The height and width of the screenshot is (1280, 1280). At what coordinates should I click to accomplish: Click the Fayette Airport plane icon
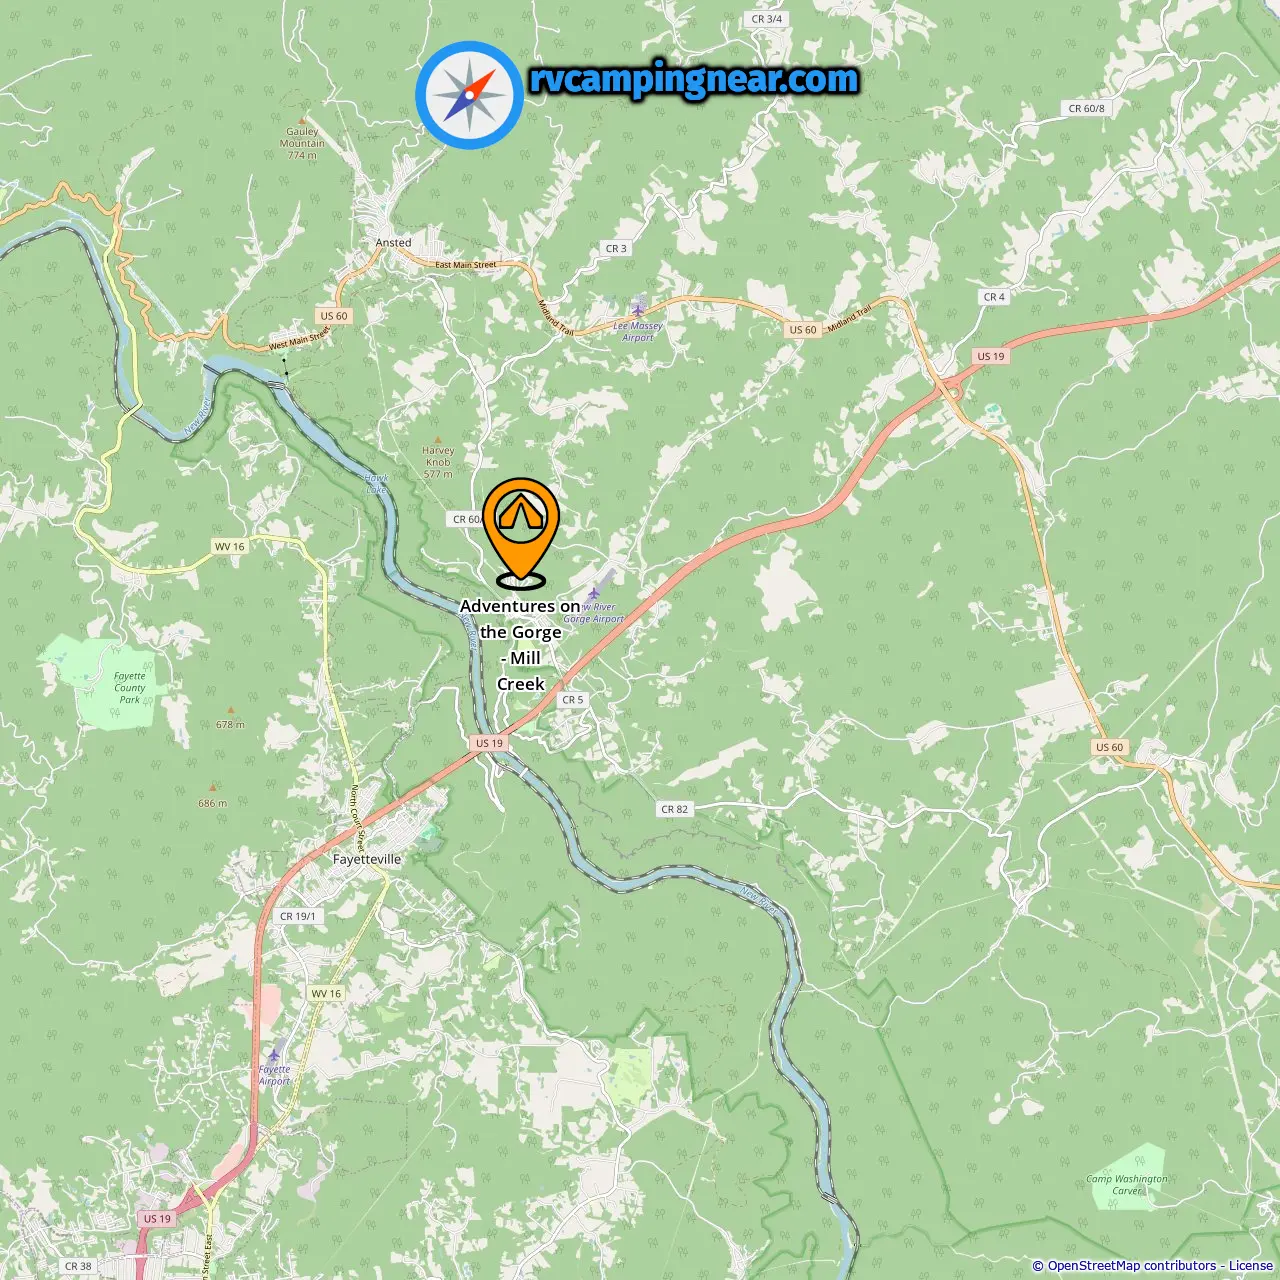coord(275,1054)
